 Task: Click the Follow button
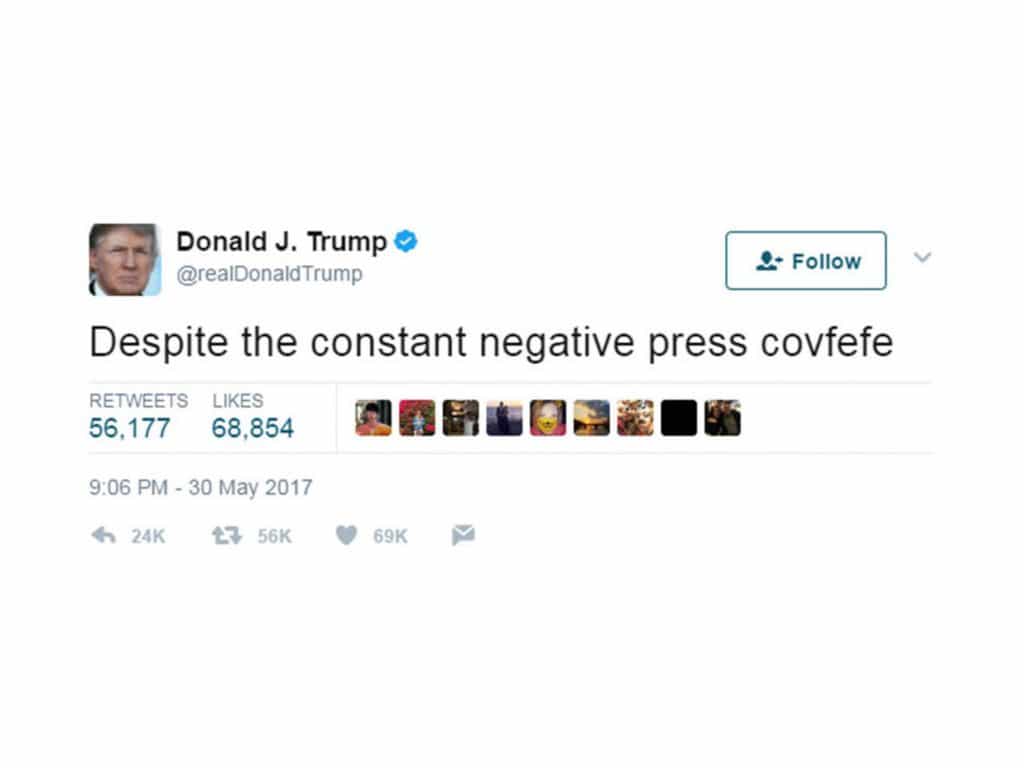(806, 261)
